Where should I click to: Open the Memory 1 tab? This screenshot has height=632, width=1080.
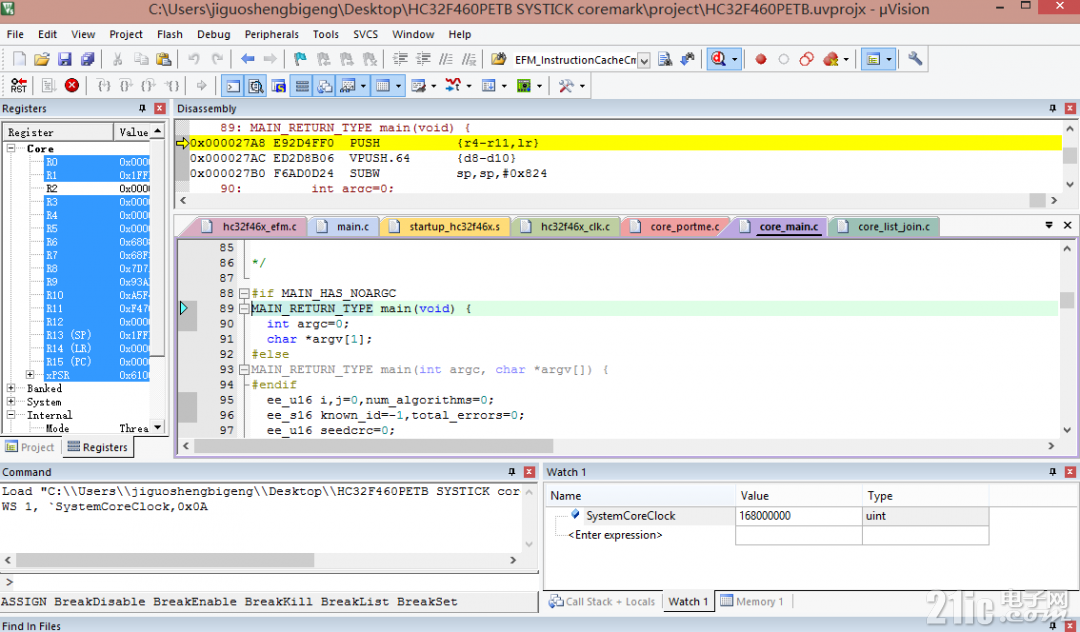752,602
